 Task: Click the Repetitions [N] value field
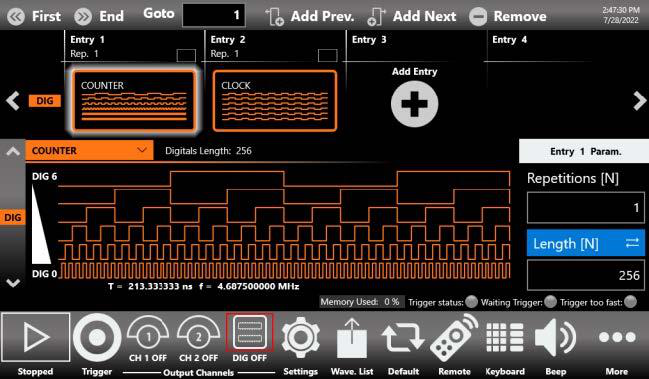click(x=586, y=207)
